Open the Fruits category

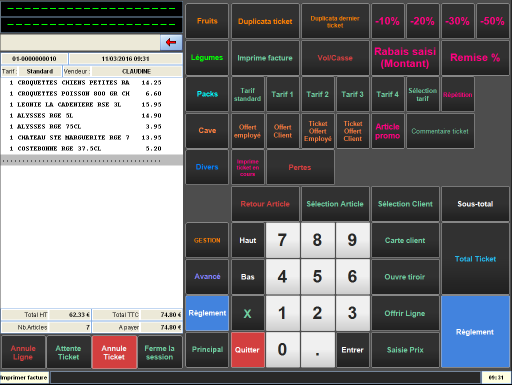(207, 21)
